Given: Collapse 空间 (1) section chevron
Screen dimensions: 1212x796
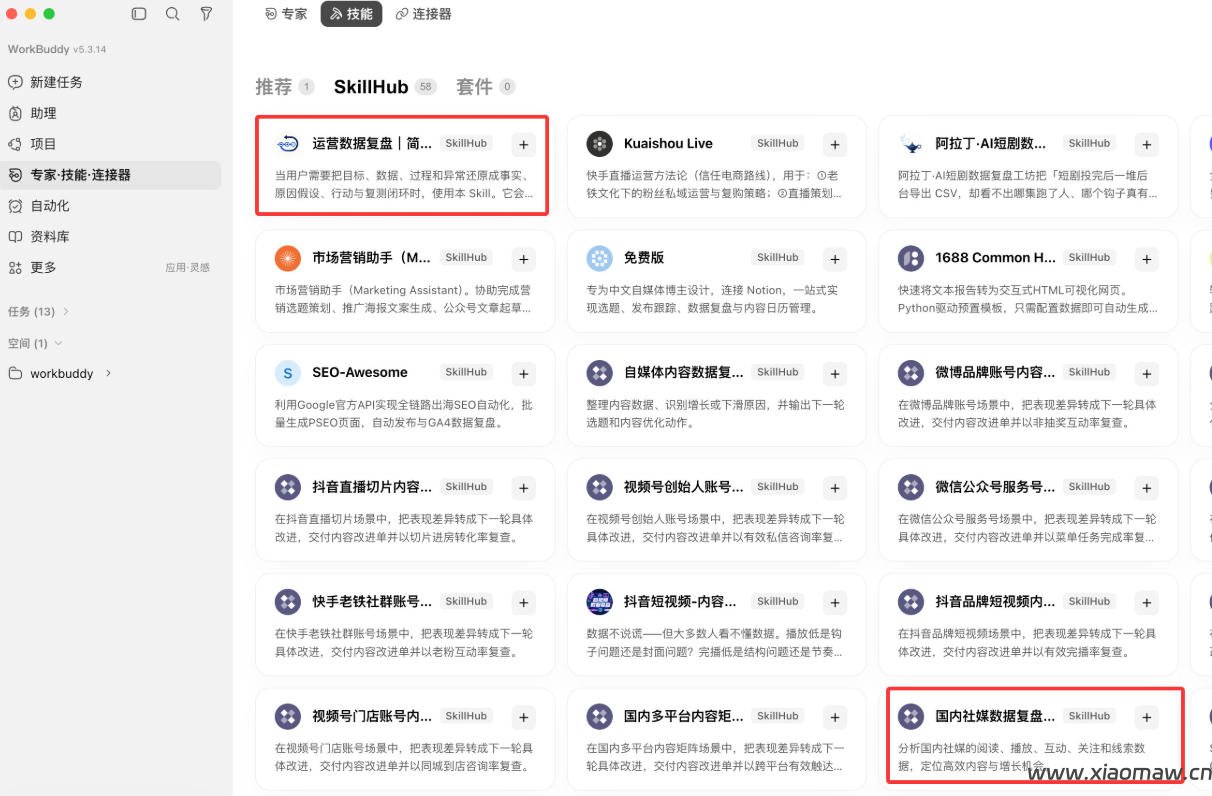Looking at the screenshot, I should coord(58,343).
